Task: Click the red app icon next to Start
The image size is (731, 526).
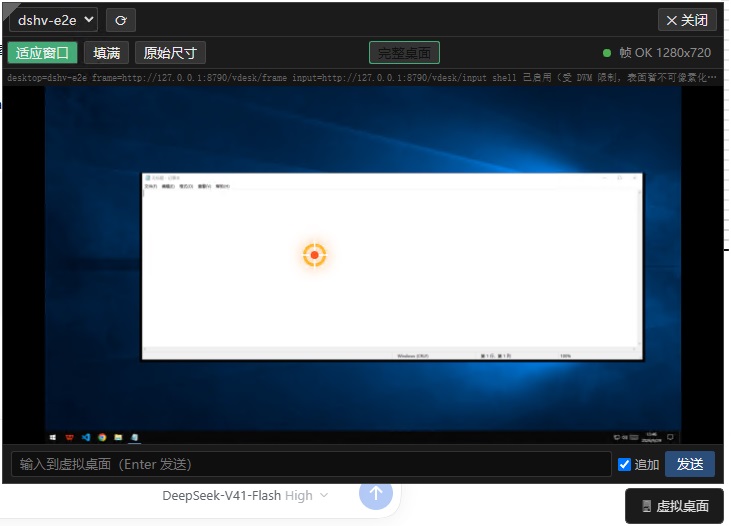Action: point(69,437)
